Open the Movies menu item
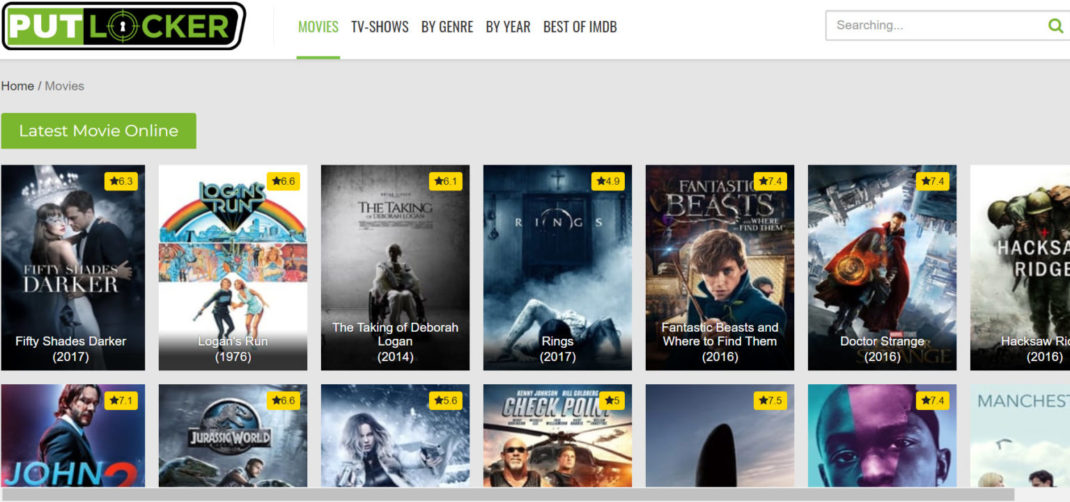Viewport: 1070px width, 502px height. (318, 27)
